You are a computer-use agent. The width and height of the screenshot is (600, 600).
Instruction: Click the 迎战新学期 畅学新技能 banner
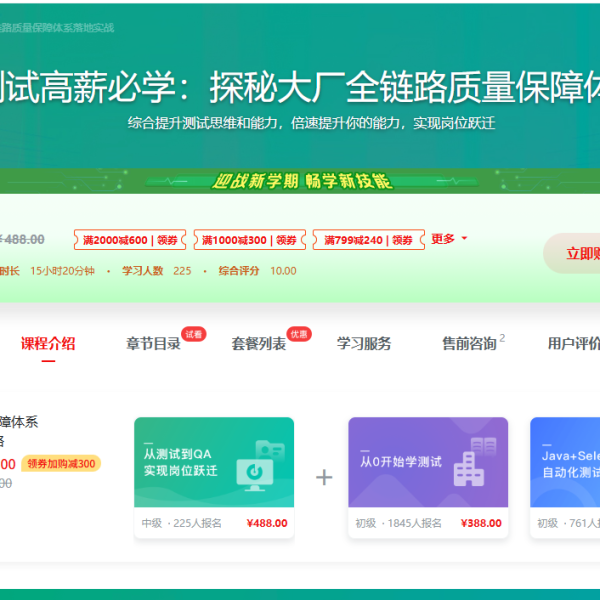(302, 181)
